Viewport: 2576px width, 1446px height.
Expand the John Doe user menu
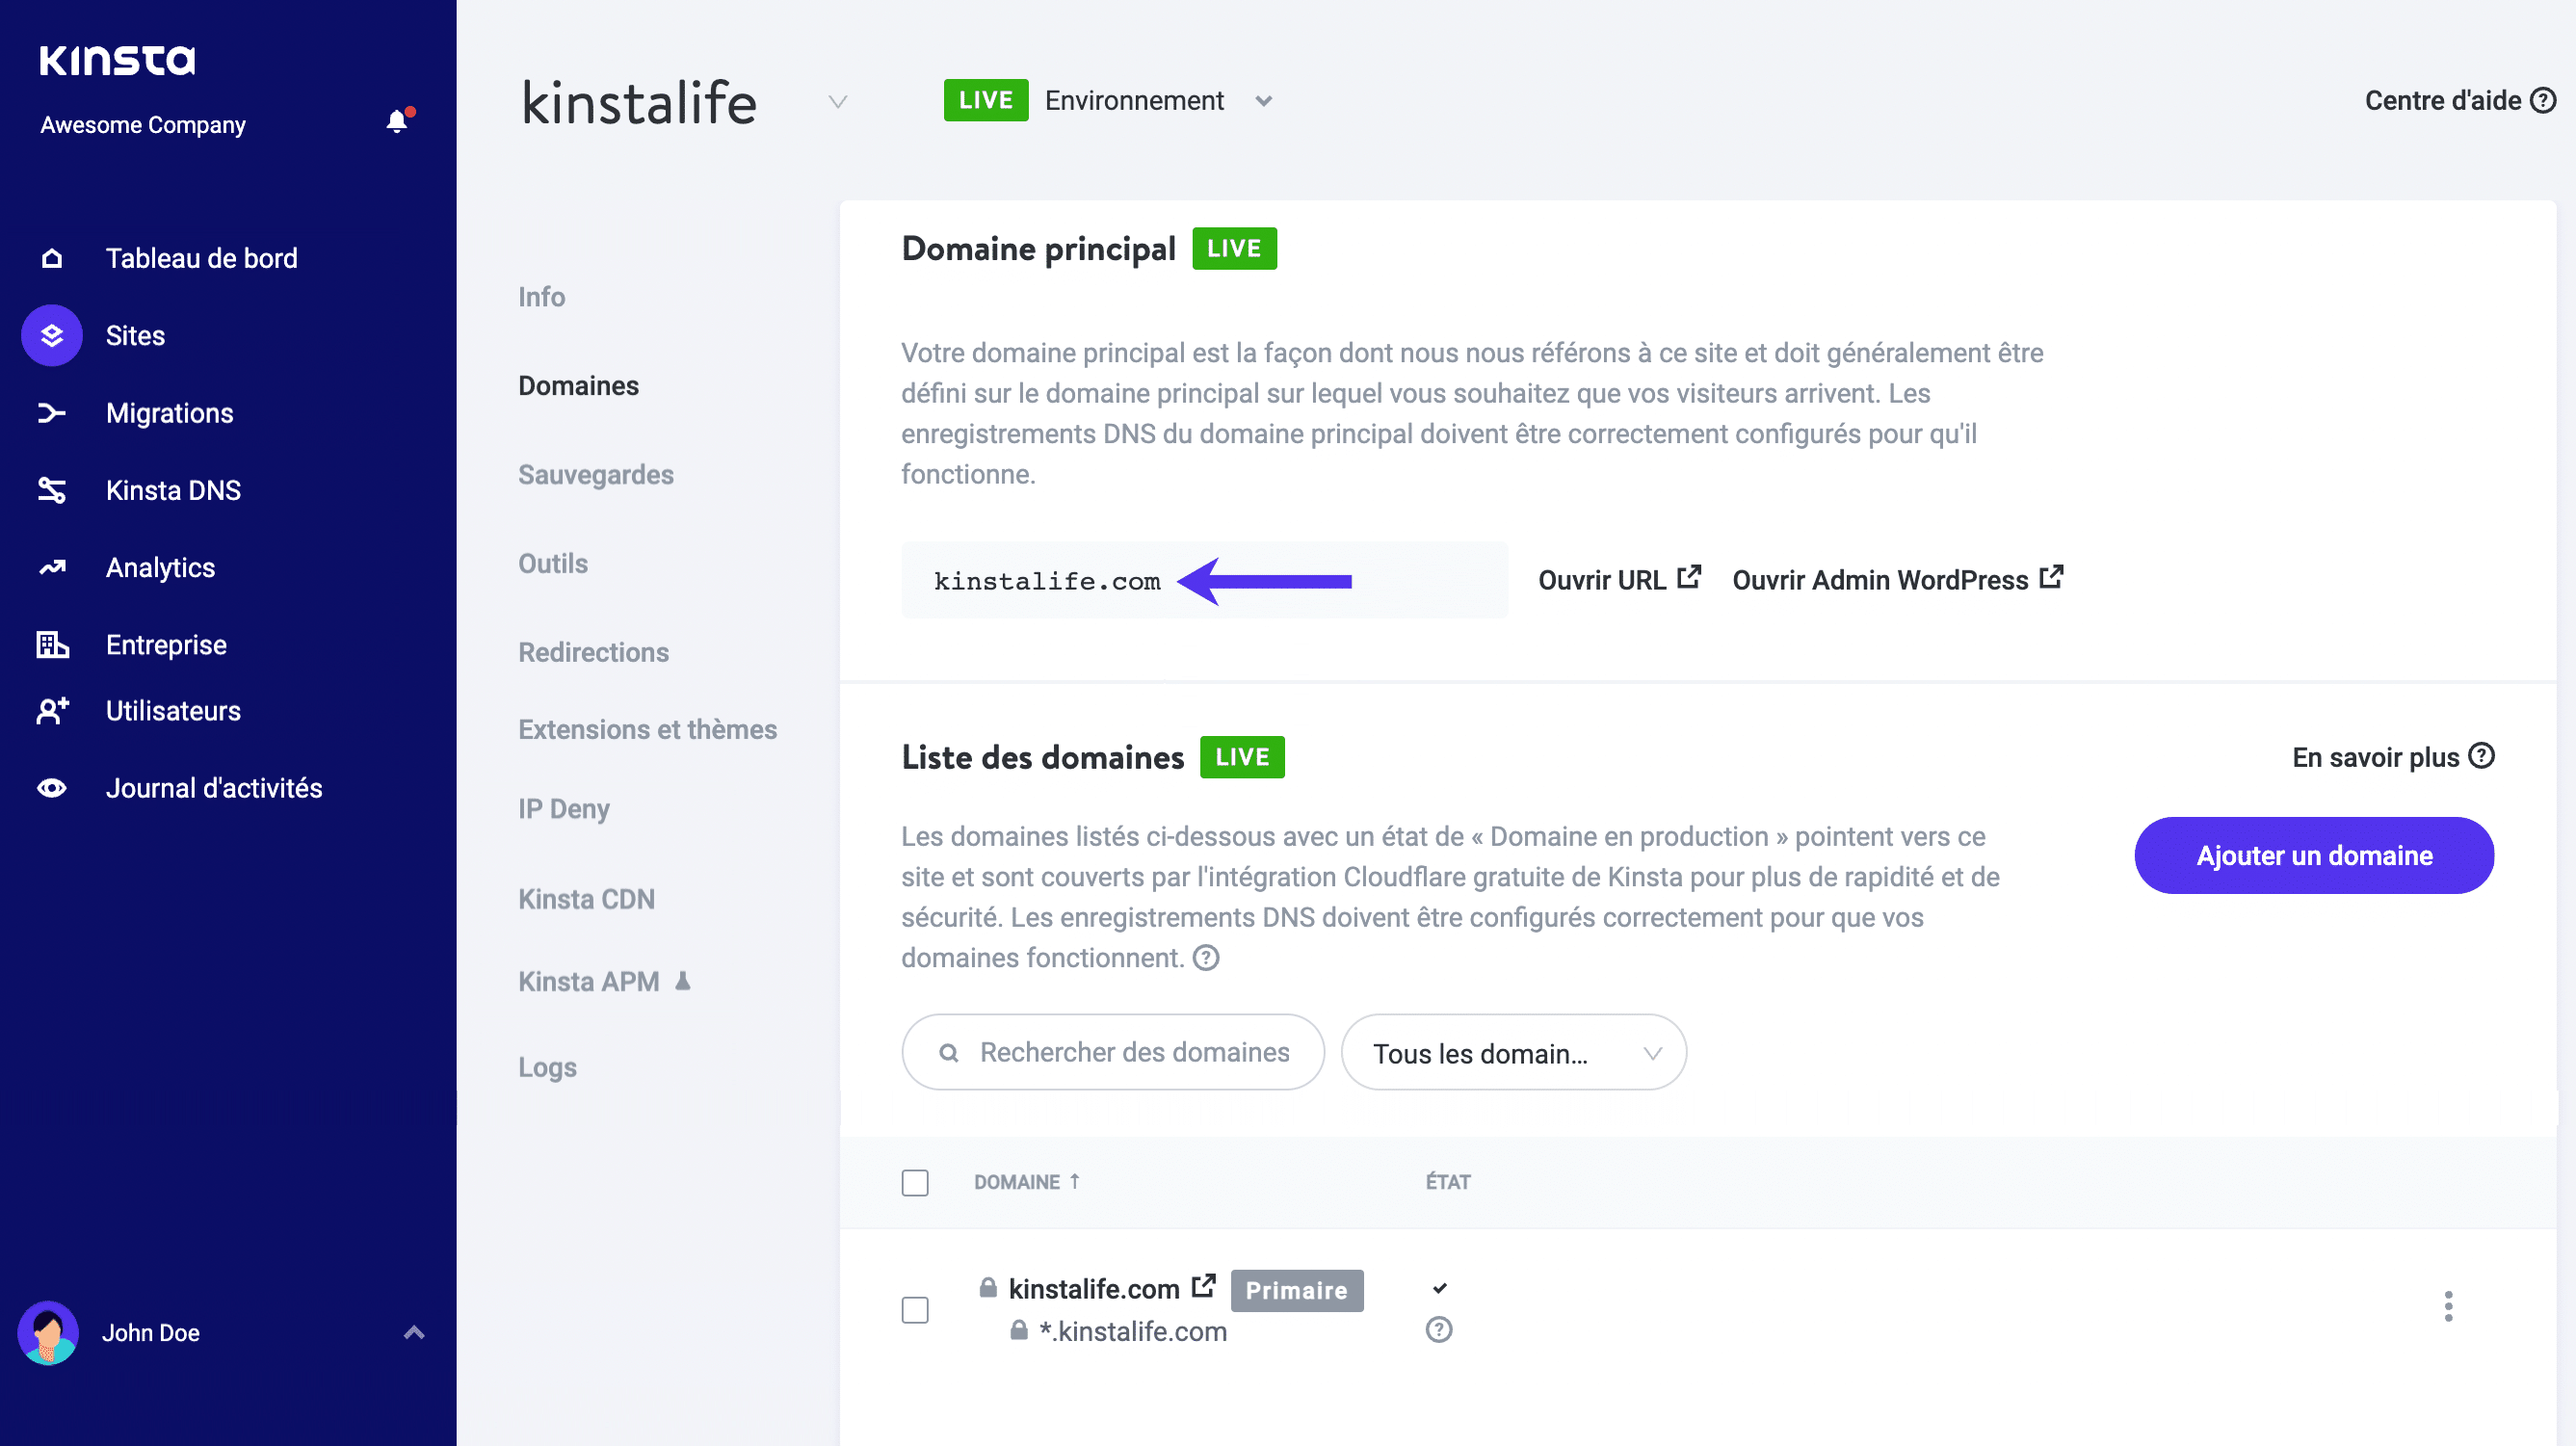[x=414, y=1332]
